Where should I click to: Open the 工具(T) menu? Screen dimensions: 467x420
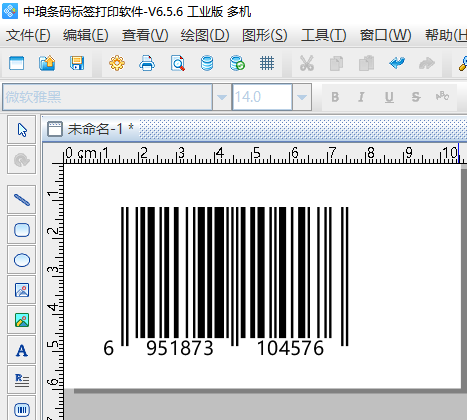(324, 35)
